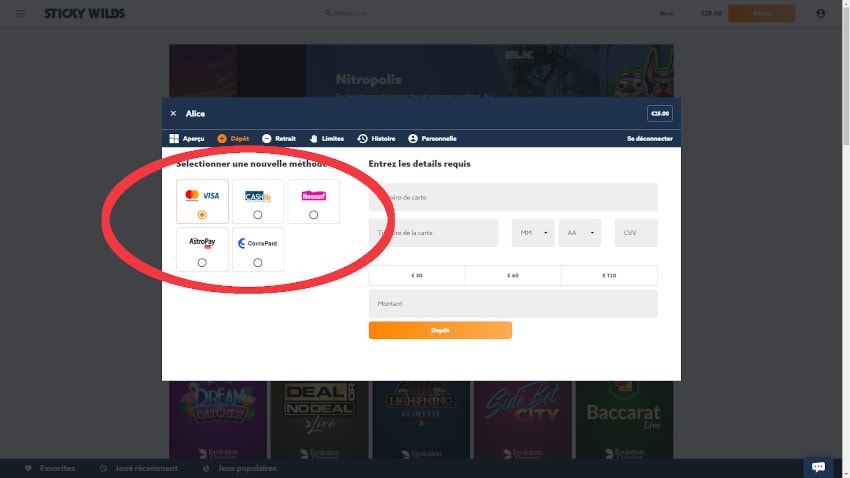This screenshot has height=478, width=850.
Task: Open the MM expiry month dropdown
Action: click(533, 233)
